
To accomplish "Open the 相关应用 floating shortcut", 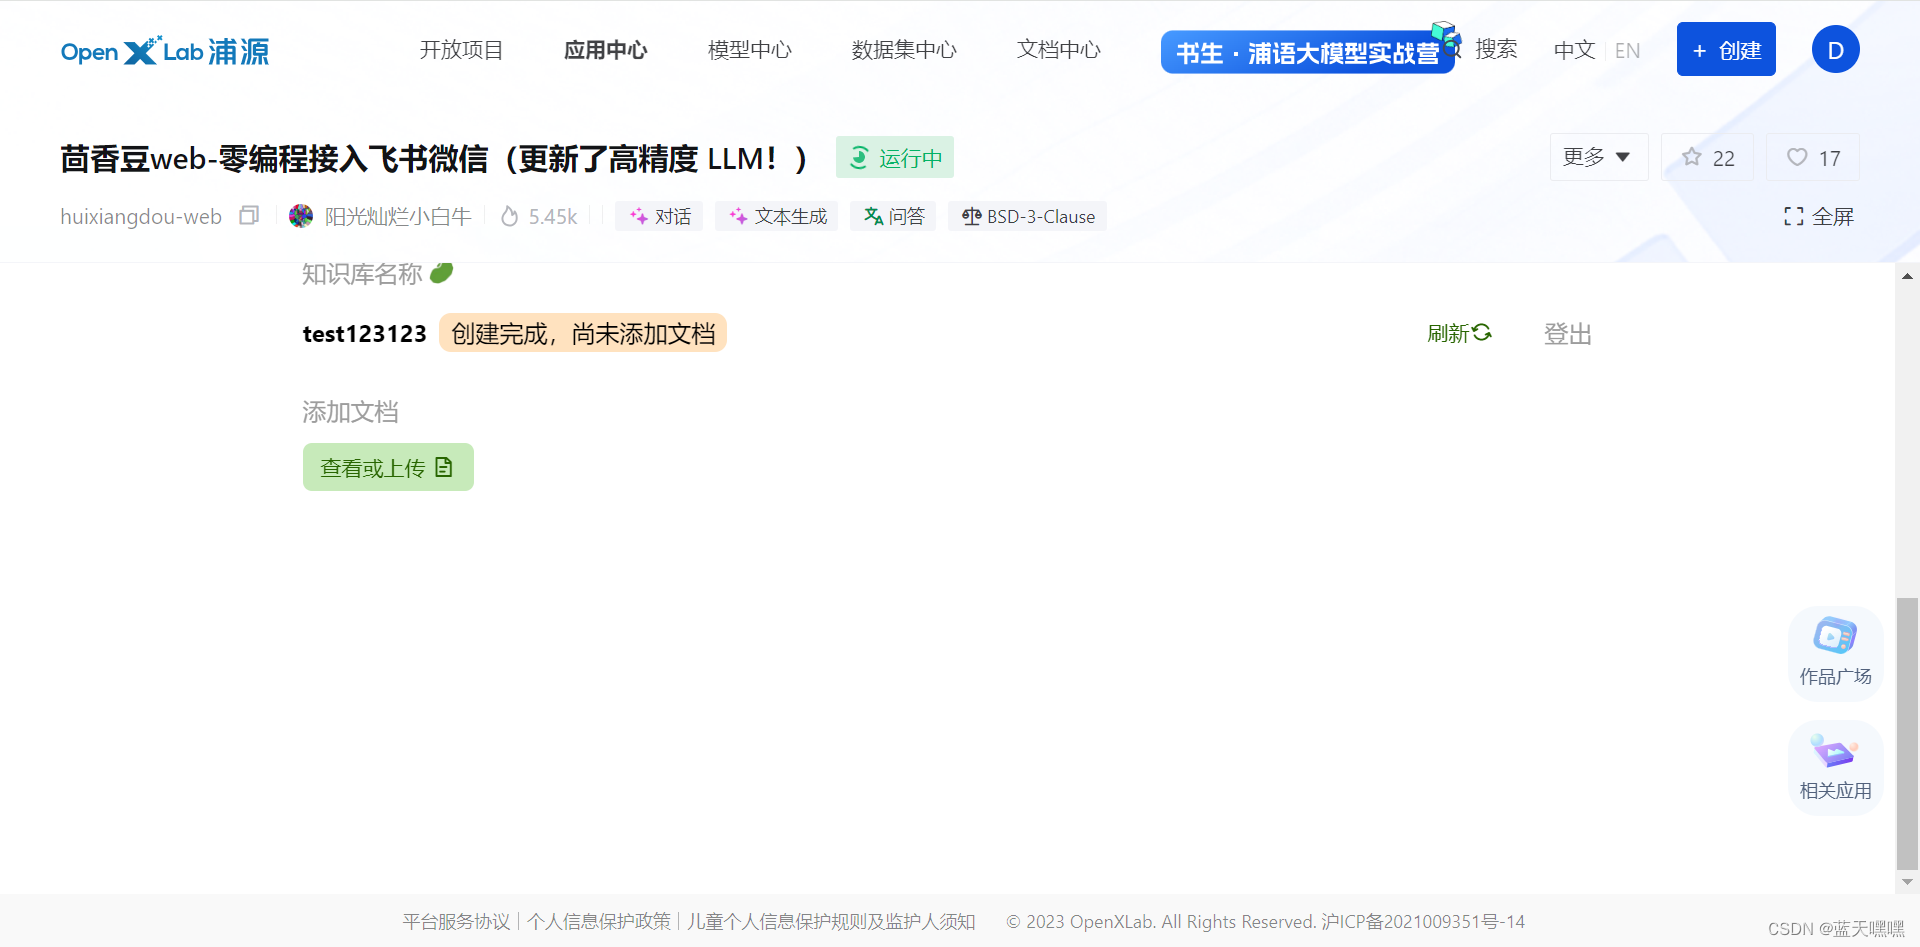I will pos(1835,767).
